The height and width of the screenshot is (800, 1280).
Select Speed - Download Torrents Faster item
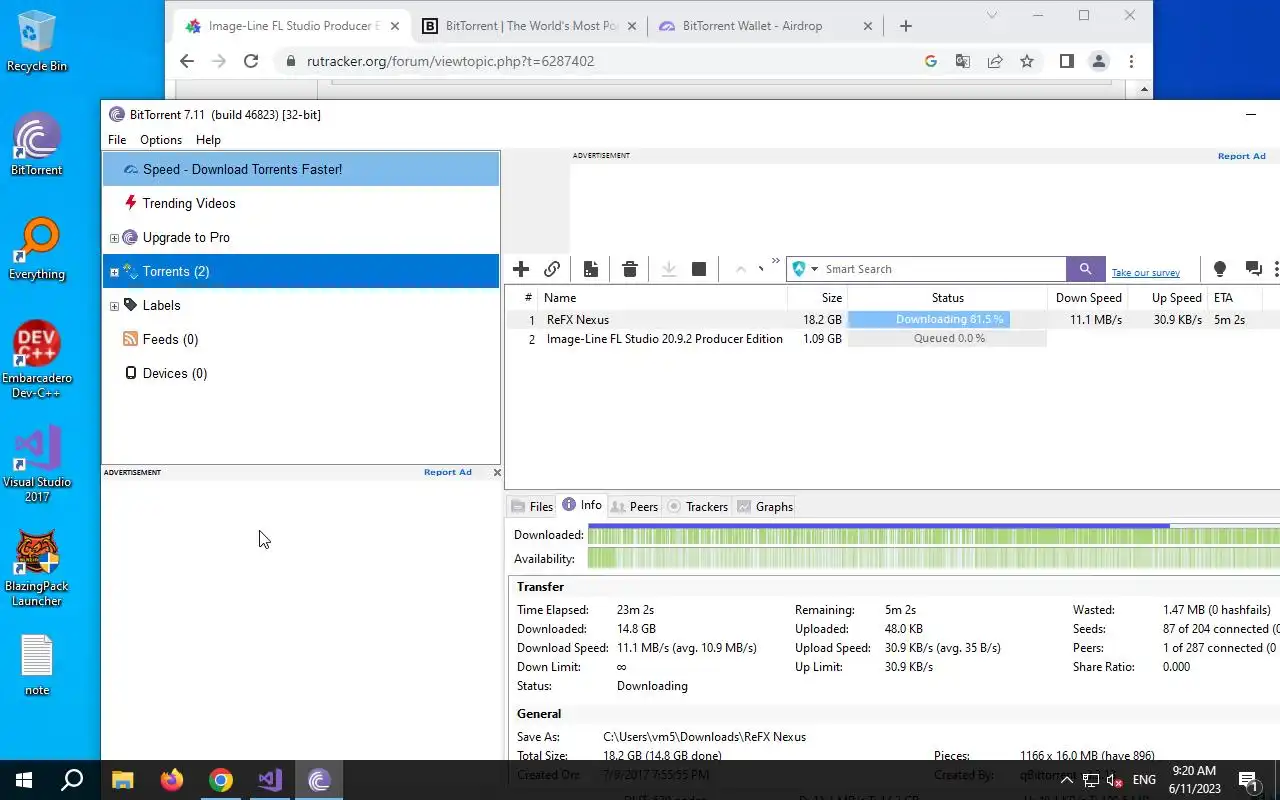click(301, 169)
